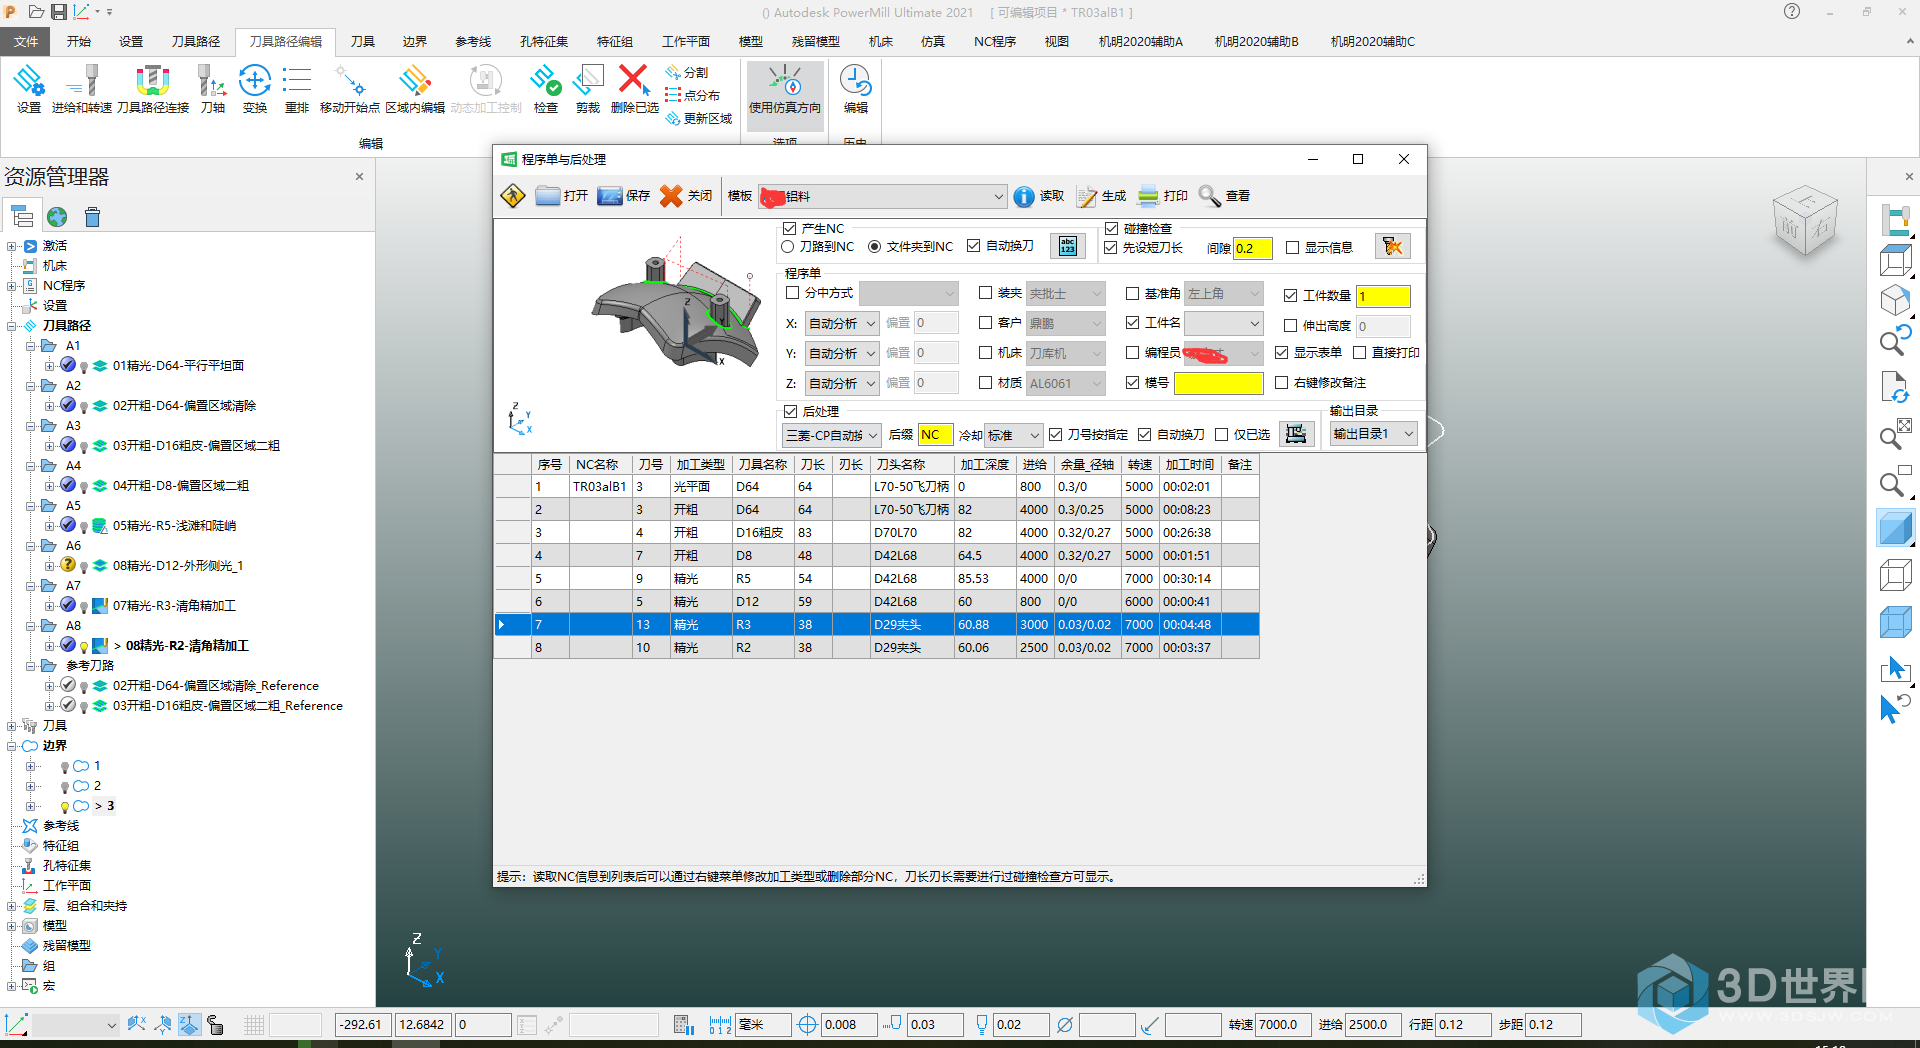Screen dimensions: 1920x1048
Task: Click the shaded view icon in right toolbar
Action: point(1895,528)
